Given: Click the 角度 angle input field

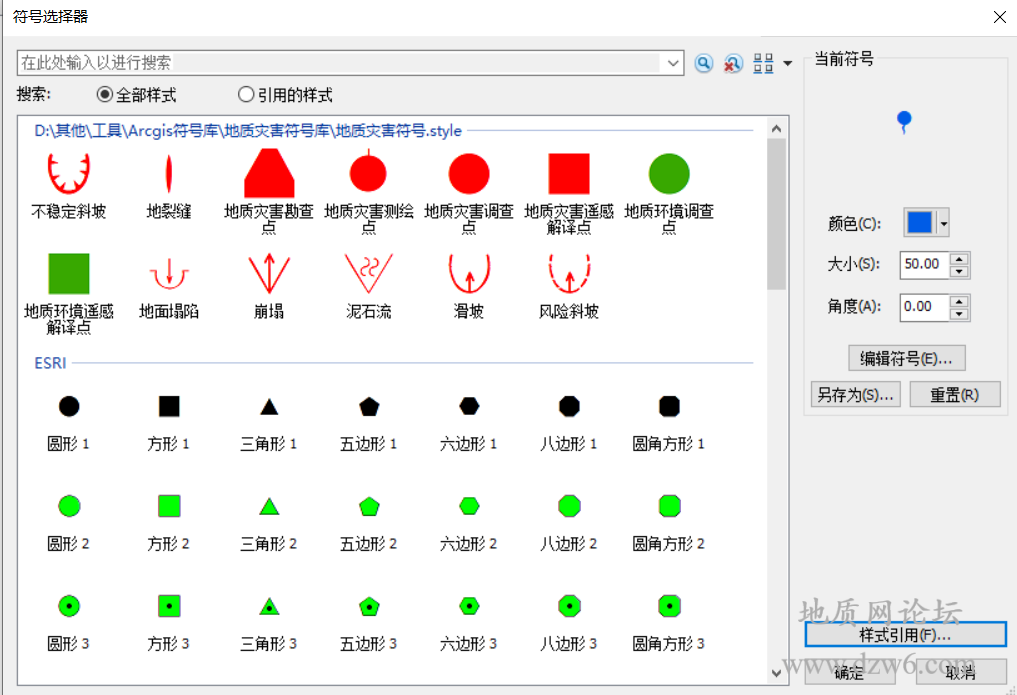Looking at the screenshot, I should click(923, 306).
